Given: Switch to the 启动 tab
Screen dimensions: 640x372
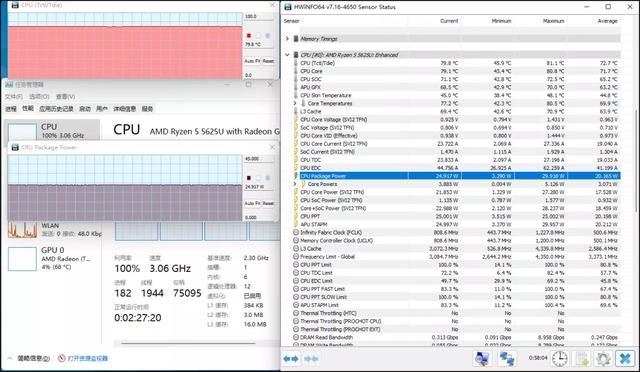Looking at the screenshot, I should pyautogui.click(x=85, y=109).
